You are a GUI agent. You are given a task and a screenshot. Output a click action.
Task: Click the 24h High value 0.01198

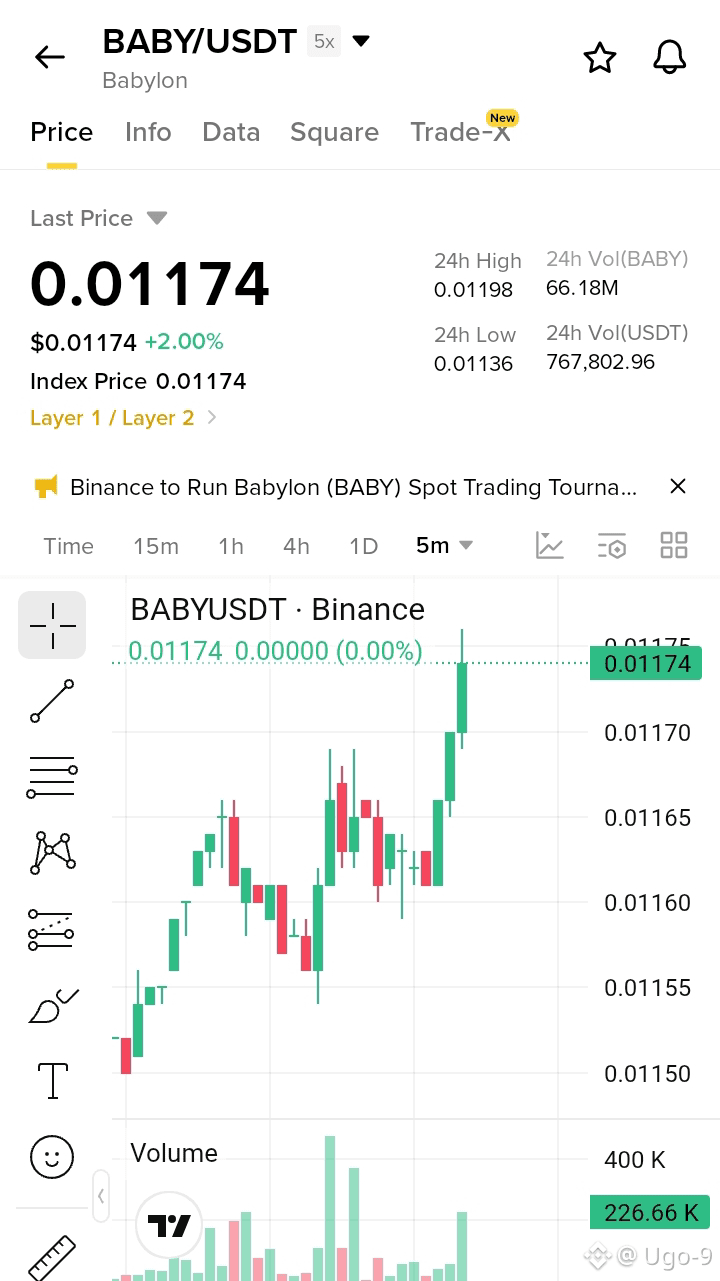[x=473, y=290]
